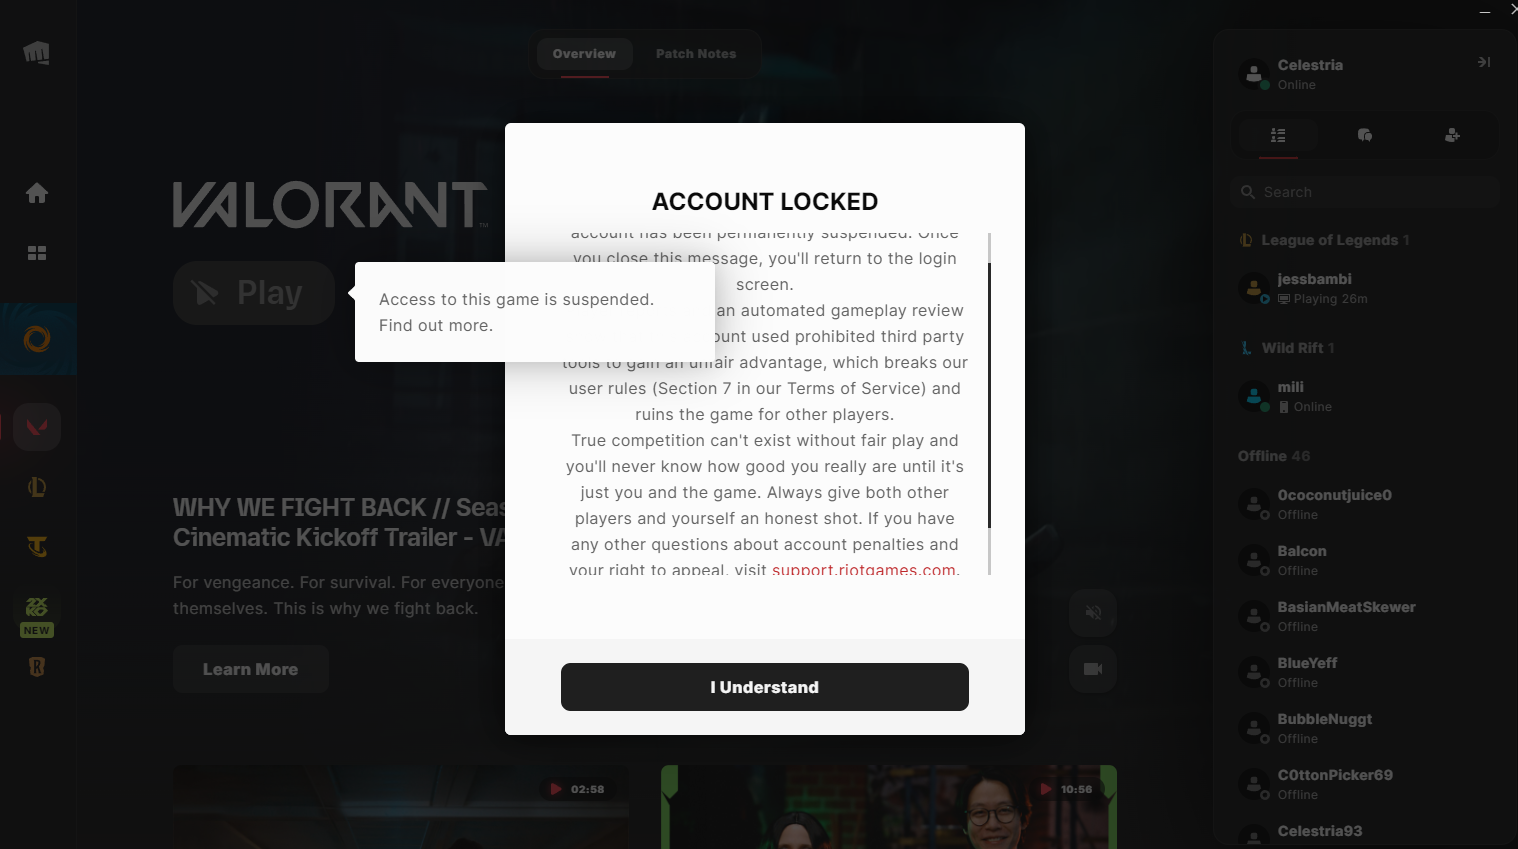Screen dimensions: 1518x849
Task: Collapse the friends social panel
Action: click(x=1484, y=62)
